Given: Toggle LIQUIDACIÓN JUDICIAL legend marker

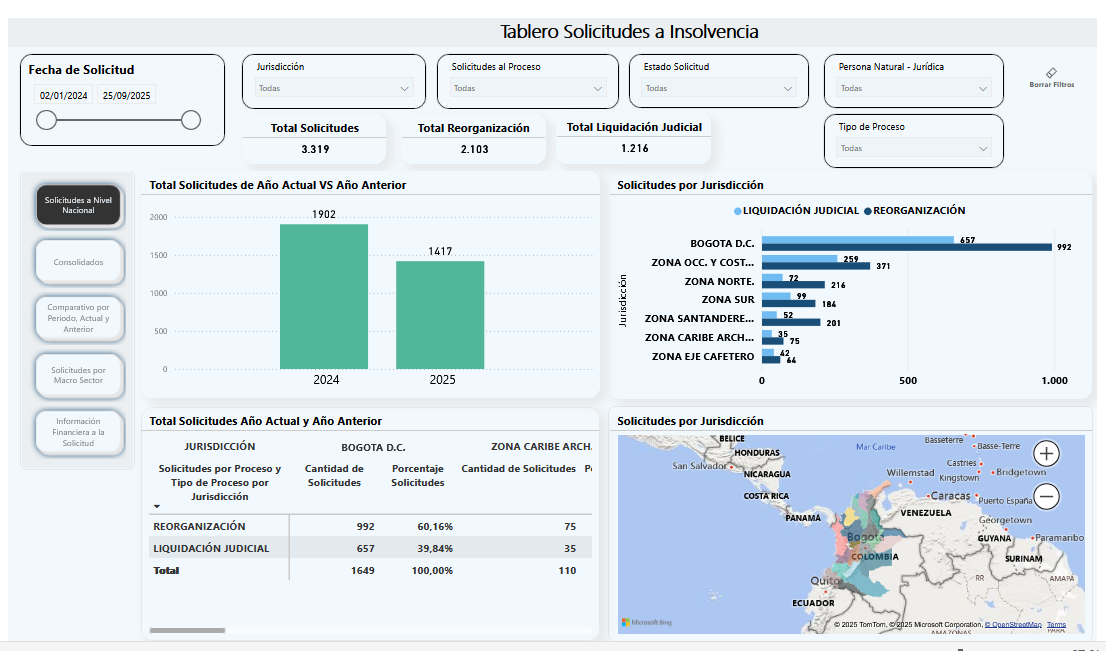Looking at the screenshot, I should click(x=738, y=211).
